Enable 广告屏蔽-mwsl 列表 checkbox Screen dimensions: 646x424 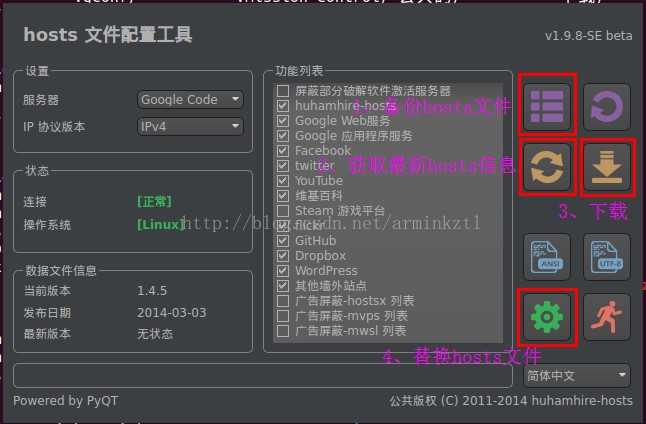[283, 330]
